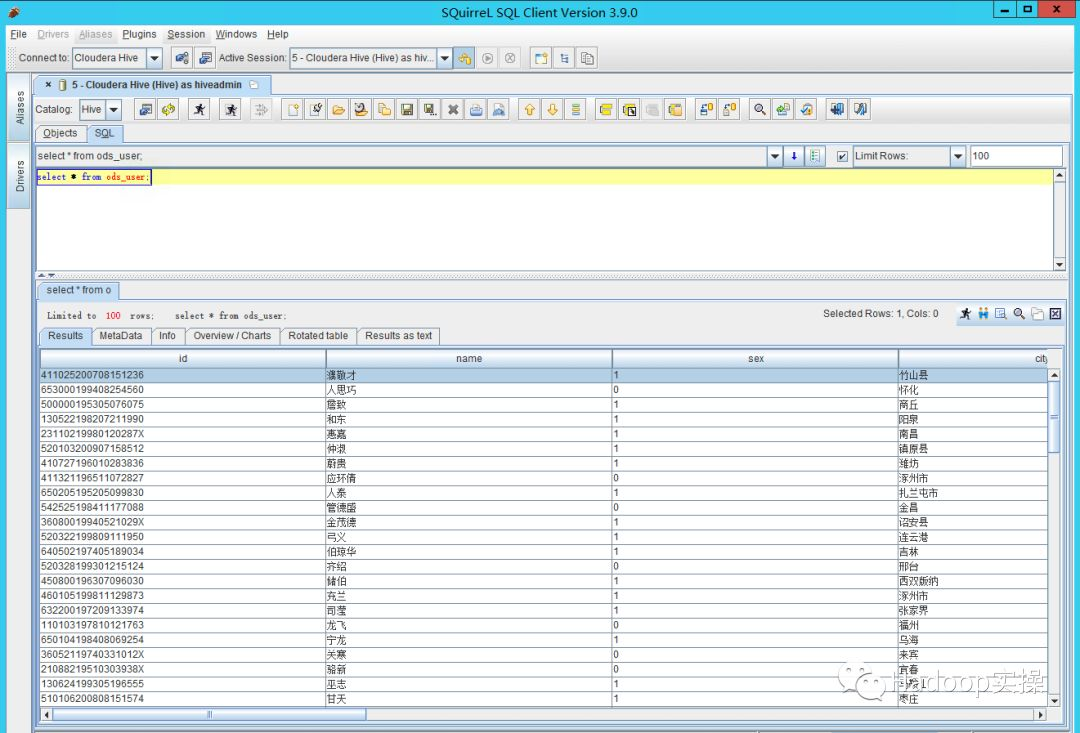Expand the SQL history combo dropdown
The height and width of the screenshot is (733, 1080).
pyautogui.click(x=775, y=156)
